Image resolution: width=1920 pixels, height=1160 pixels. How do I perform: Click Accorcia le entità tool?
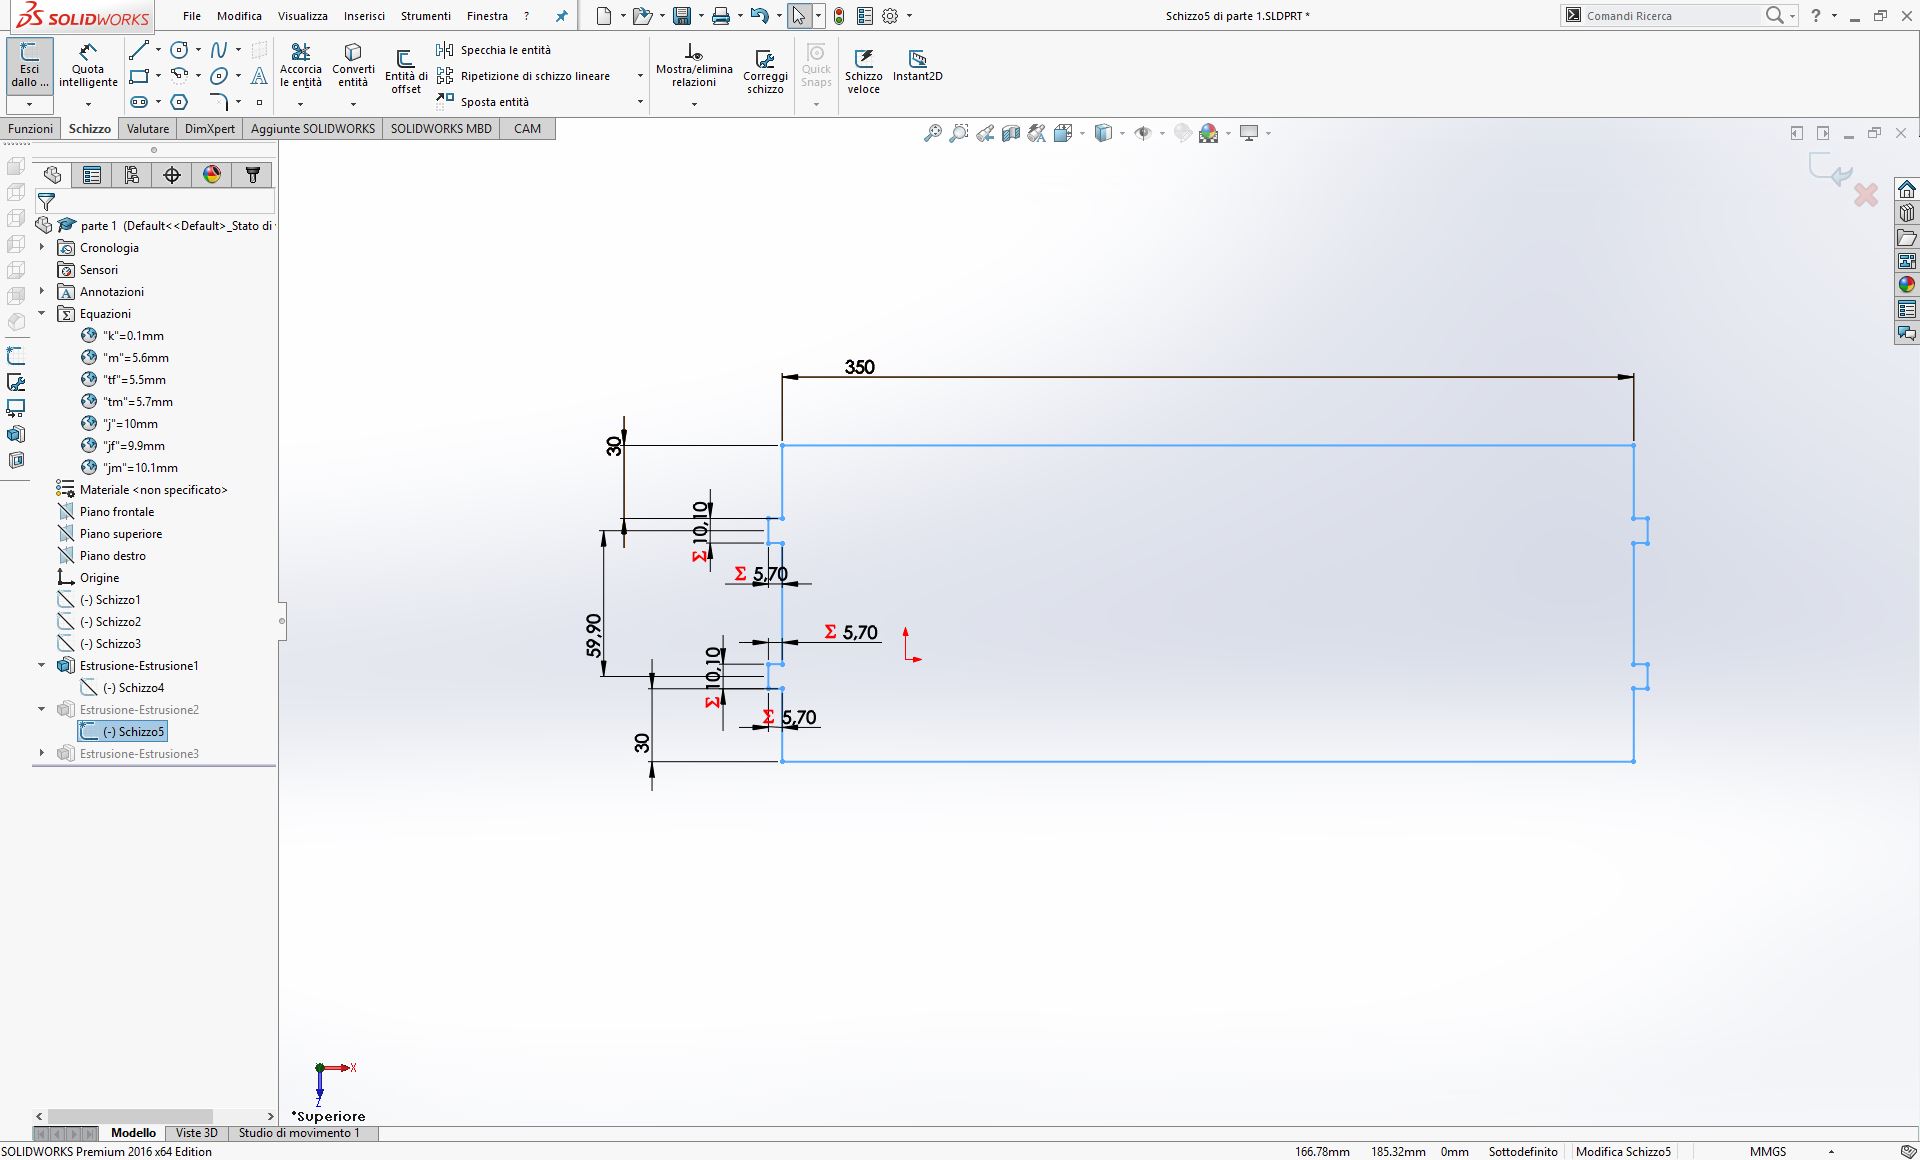pos(301,66)
